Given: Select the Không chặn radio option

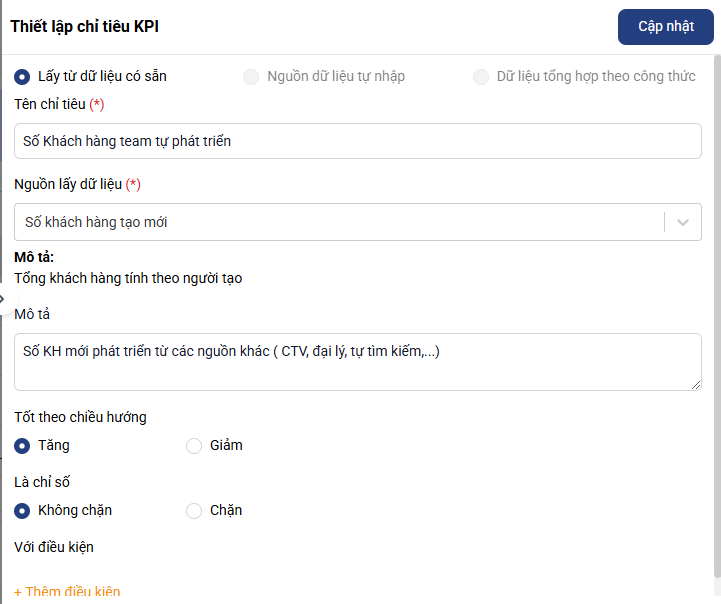Looking at the screenshot, I should [22, 510].
